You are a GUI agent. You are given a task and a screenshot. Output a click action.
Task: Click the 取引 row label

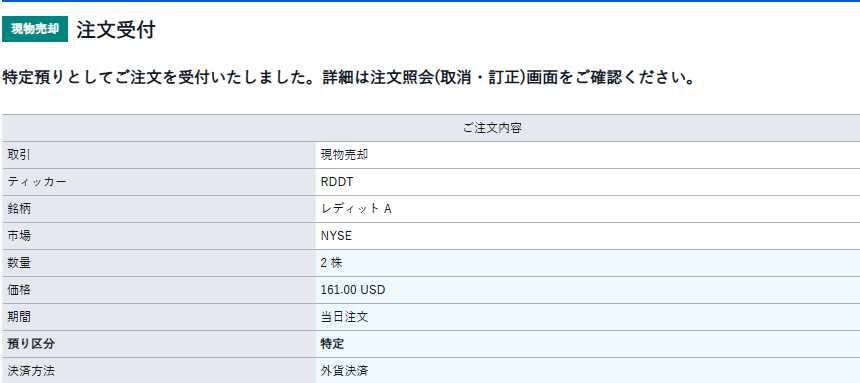pyautogui.click(x=19, y=155)
